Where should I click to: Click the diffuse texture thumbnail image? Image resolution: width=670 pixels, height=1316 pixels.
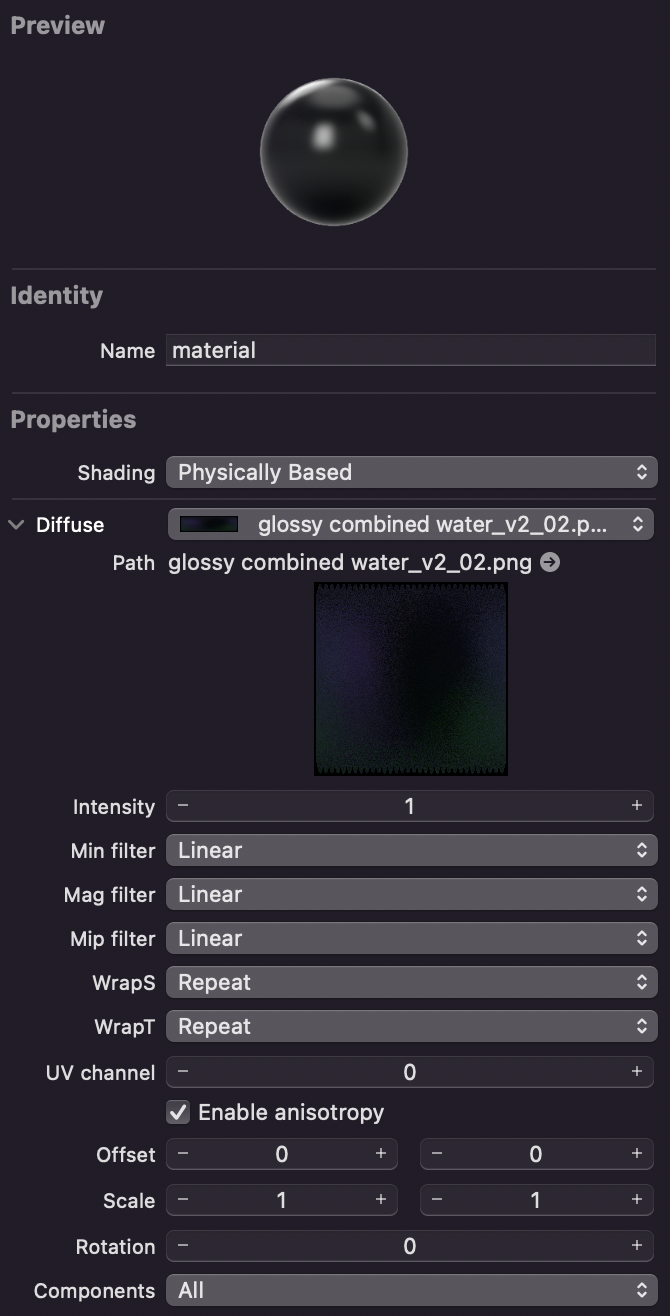tap(410, 678)
